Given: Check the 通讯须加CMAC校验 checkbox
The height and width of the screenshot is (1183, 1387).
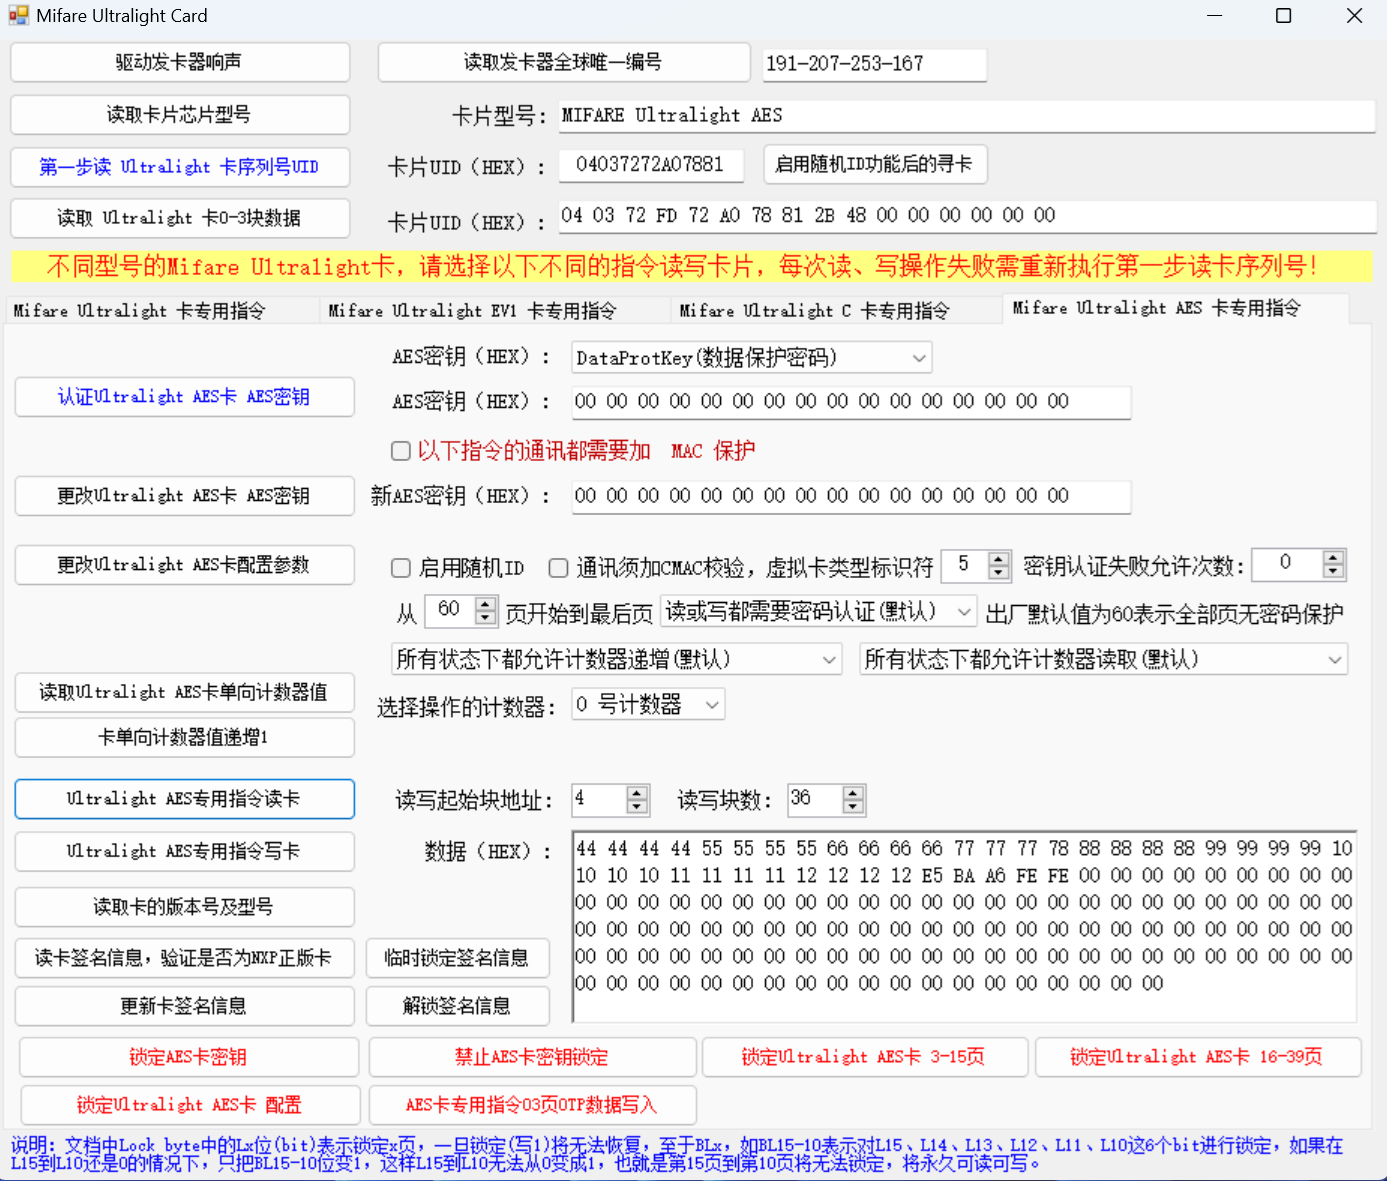Looking at the screenshot, I should click(559, 568).
